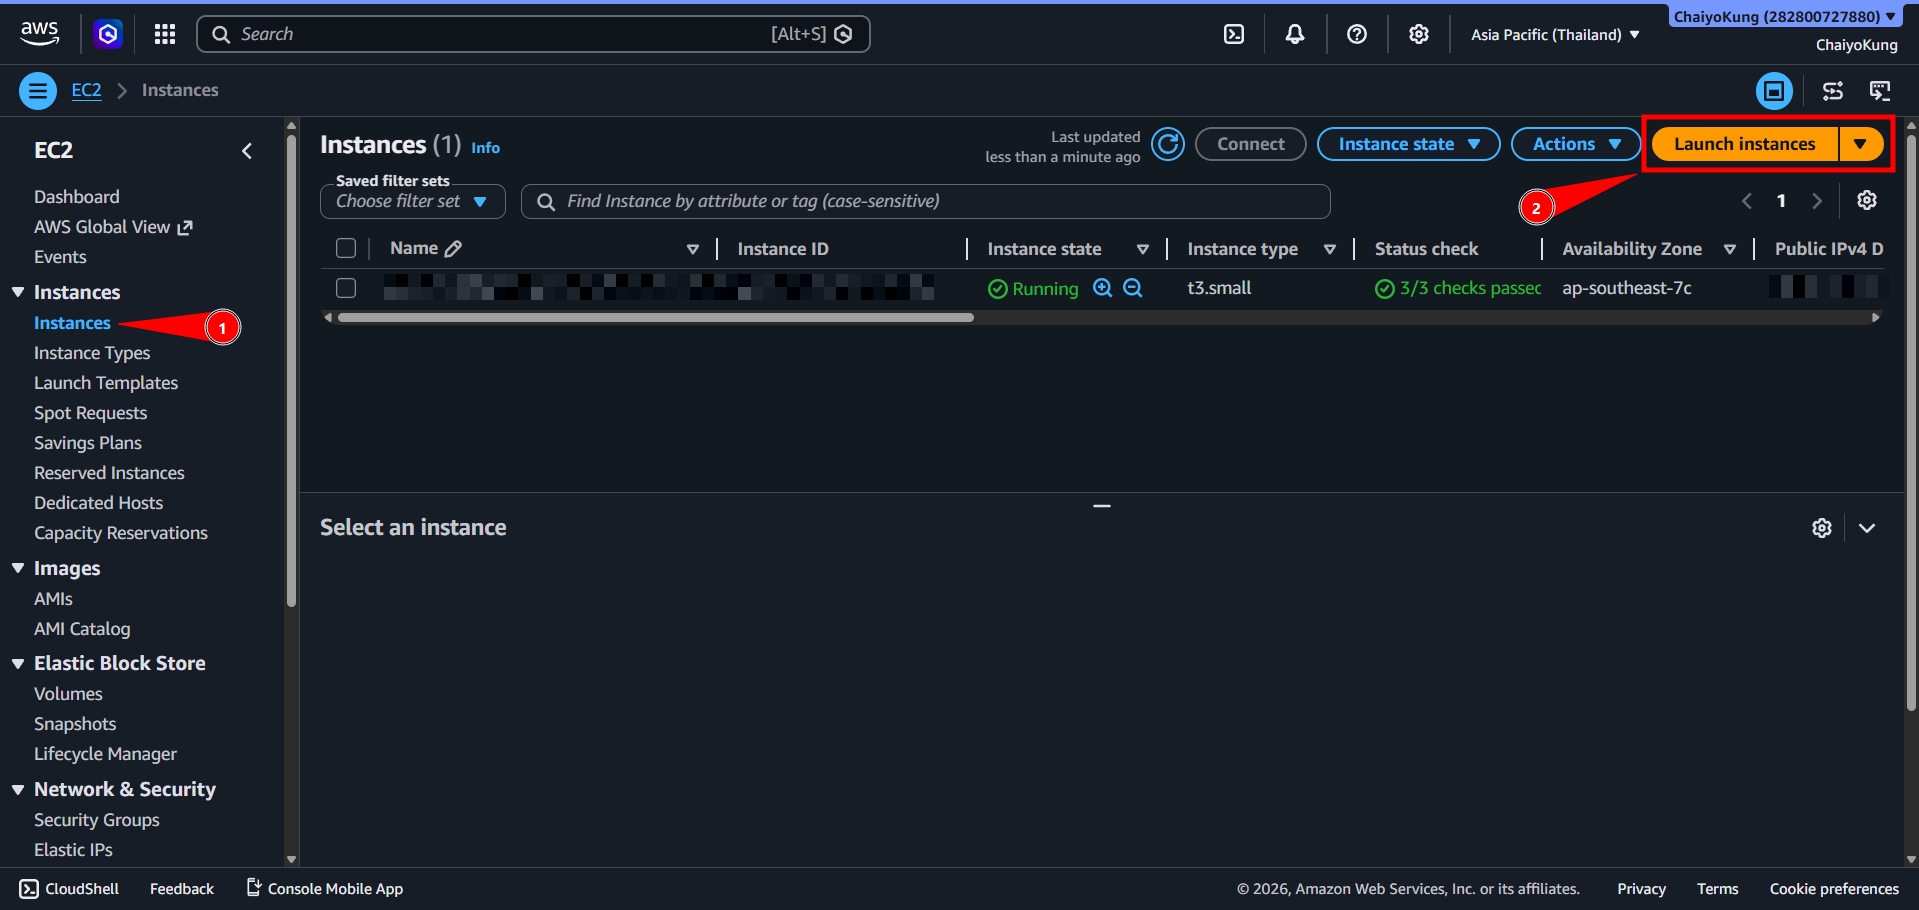The width and height of the screenshot is (1919, 910).
Task: Open the table preferences gear icon
Action: 1867,200
